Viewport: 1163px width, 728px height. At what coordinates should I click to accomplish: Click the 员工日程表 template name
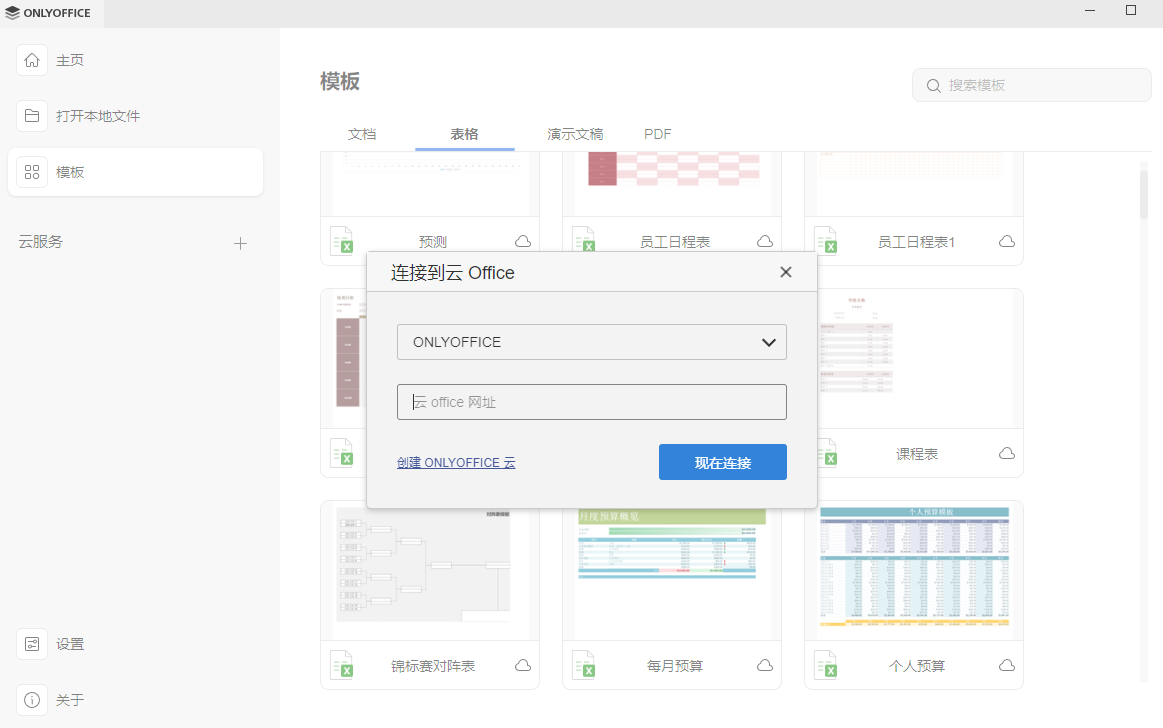[675, 242]
